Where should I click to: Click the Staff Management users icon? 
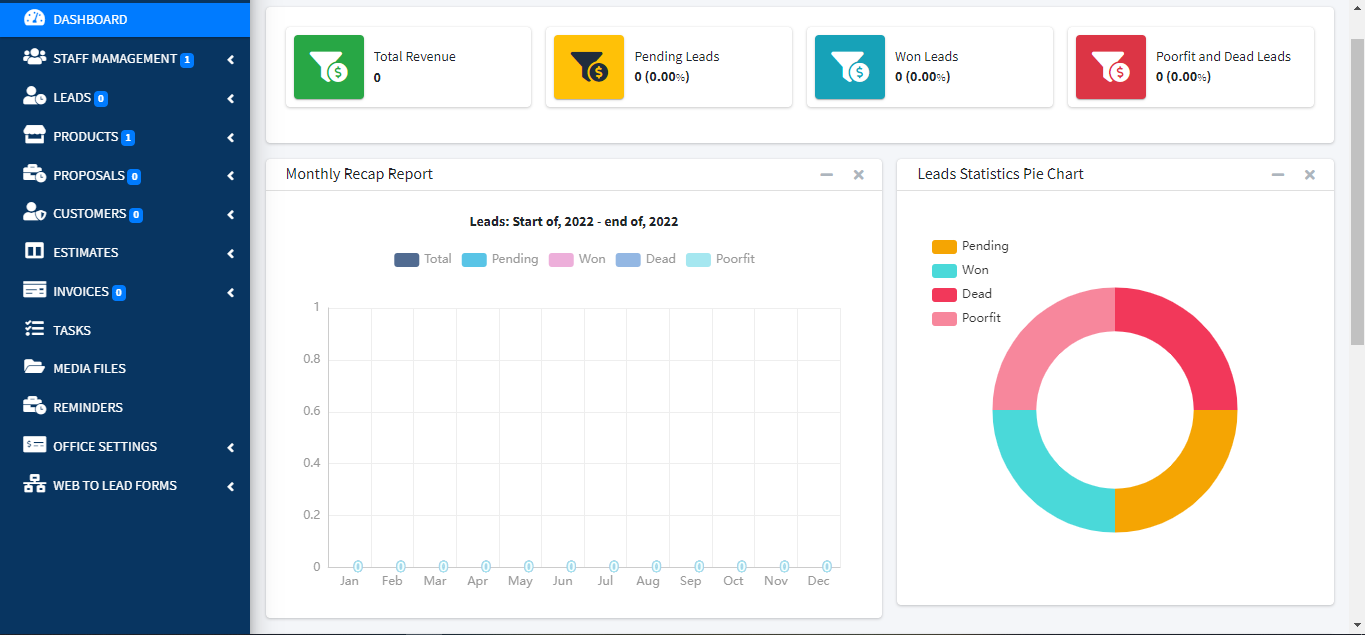33,58
